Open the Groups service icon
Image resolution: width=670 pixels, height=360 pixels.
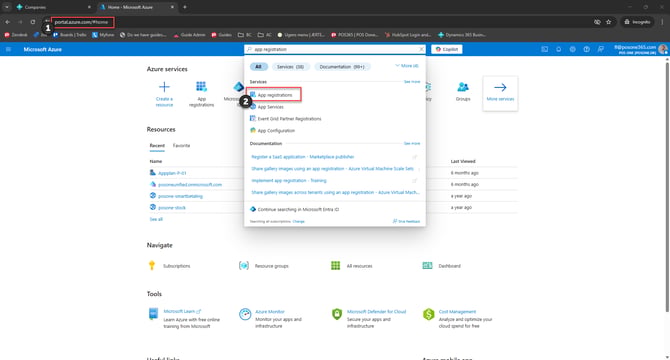coord(463,87)
